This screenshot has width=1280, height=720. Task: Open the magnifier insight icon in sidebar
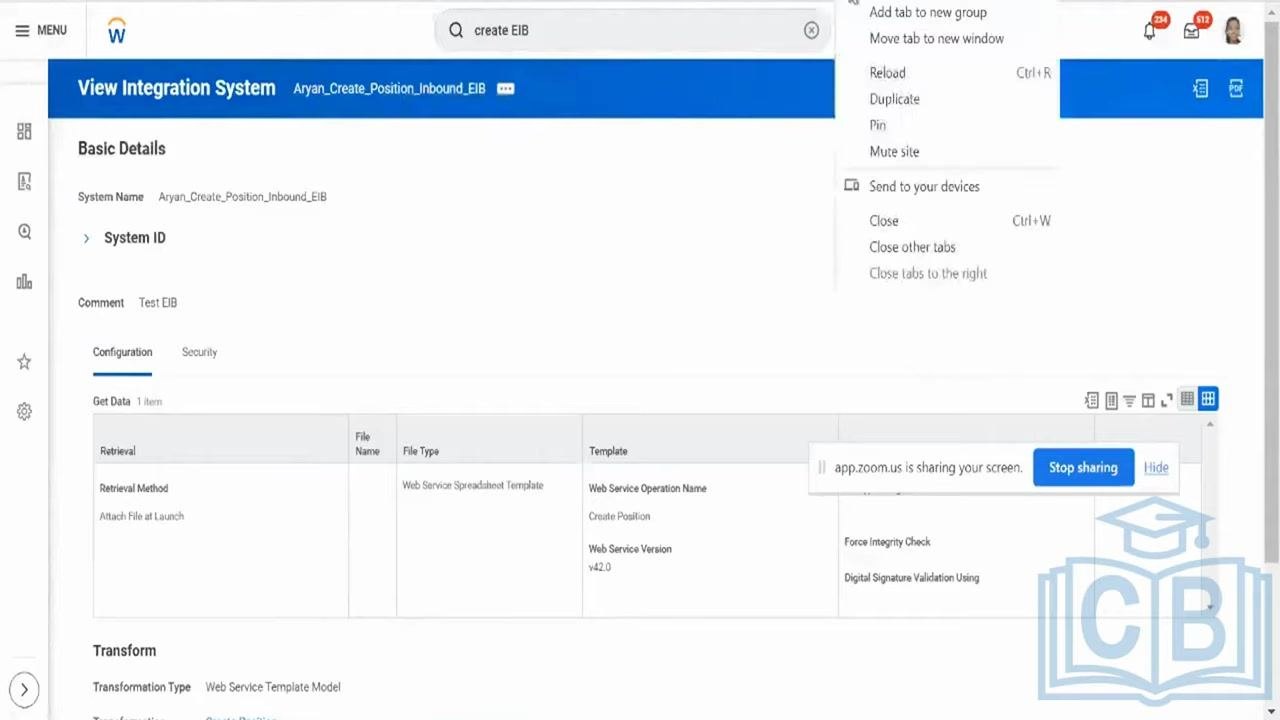coord(24,231)
